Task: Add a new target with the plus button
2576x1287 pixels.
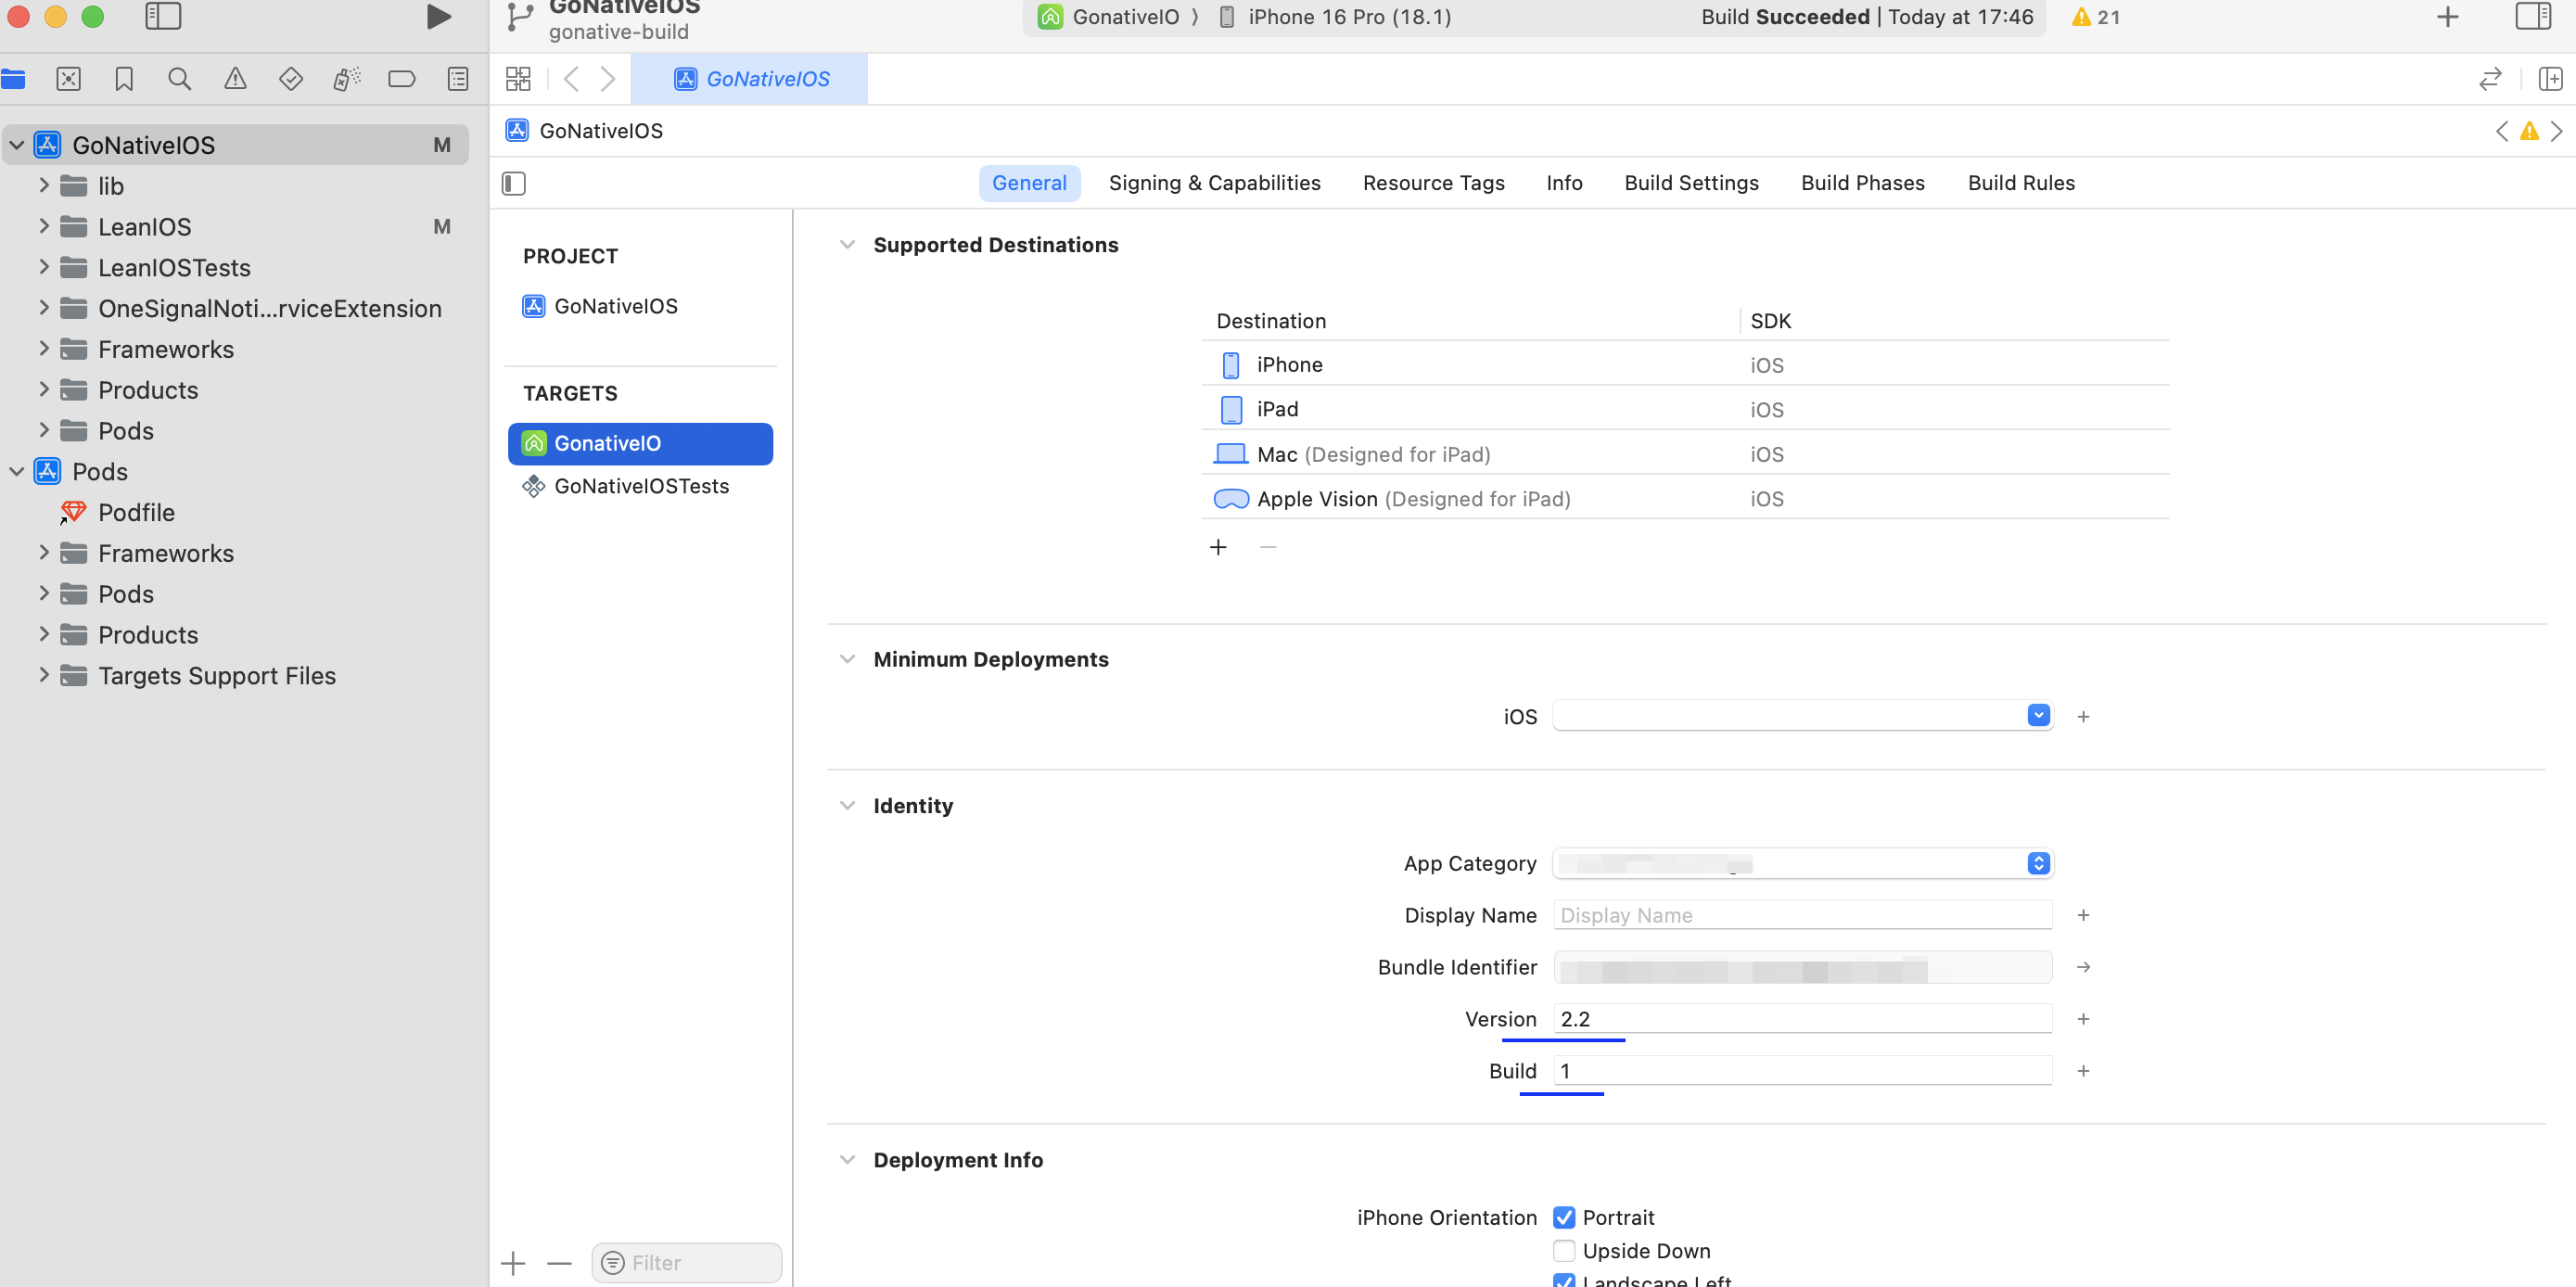Action: [513, 1263]
